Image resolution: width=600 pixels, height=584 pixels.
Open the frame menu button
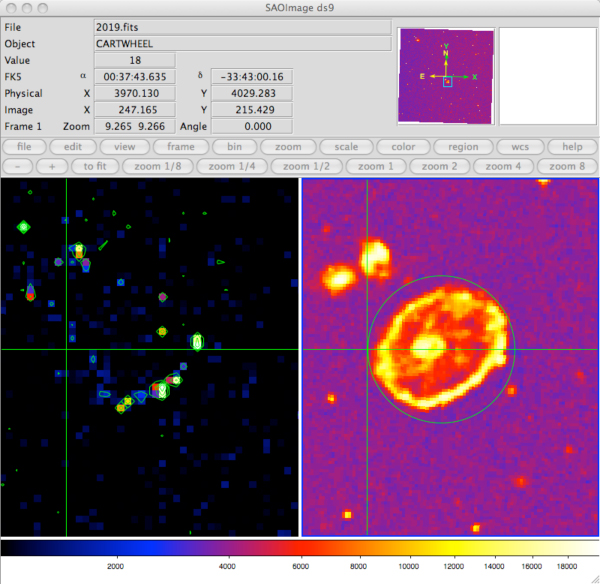pyautogui.click(x=181, y=147)
